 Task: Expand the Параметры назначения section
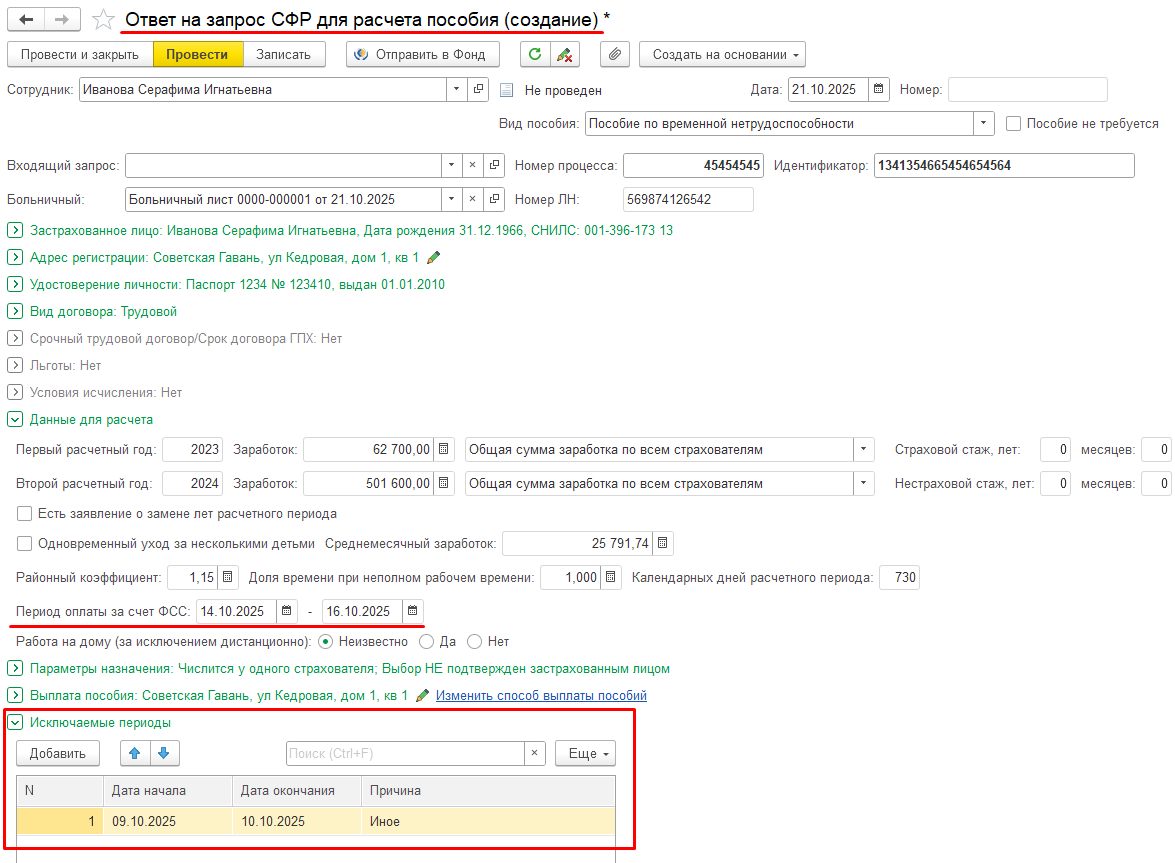point(15,669)
